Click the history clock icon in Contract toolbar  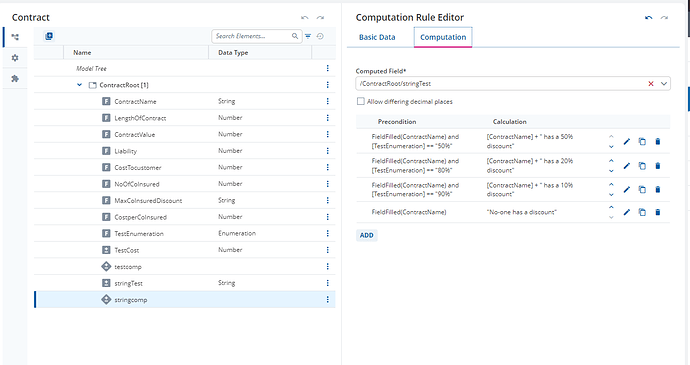click(x=320, y=36)
